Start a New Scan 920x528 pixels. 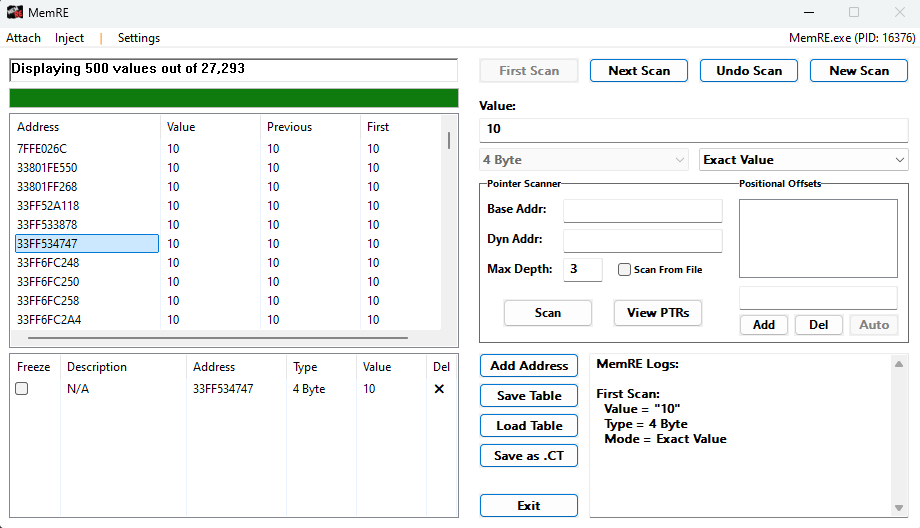click(858, 71)
